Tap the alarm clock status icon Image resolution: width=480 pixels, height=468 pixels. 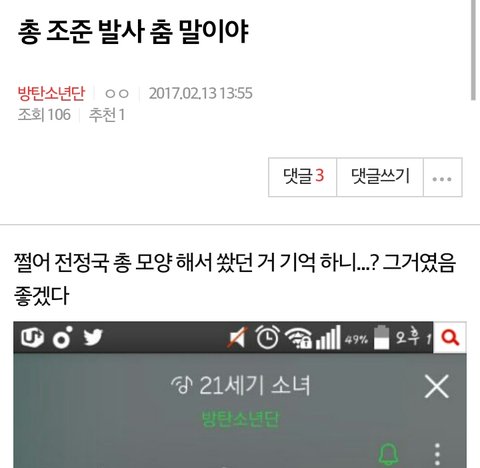point(267,337)
